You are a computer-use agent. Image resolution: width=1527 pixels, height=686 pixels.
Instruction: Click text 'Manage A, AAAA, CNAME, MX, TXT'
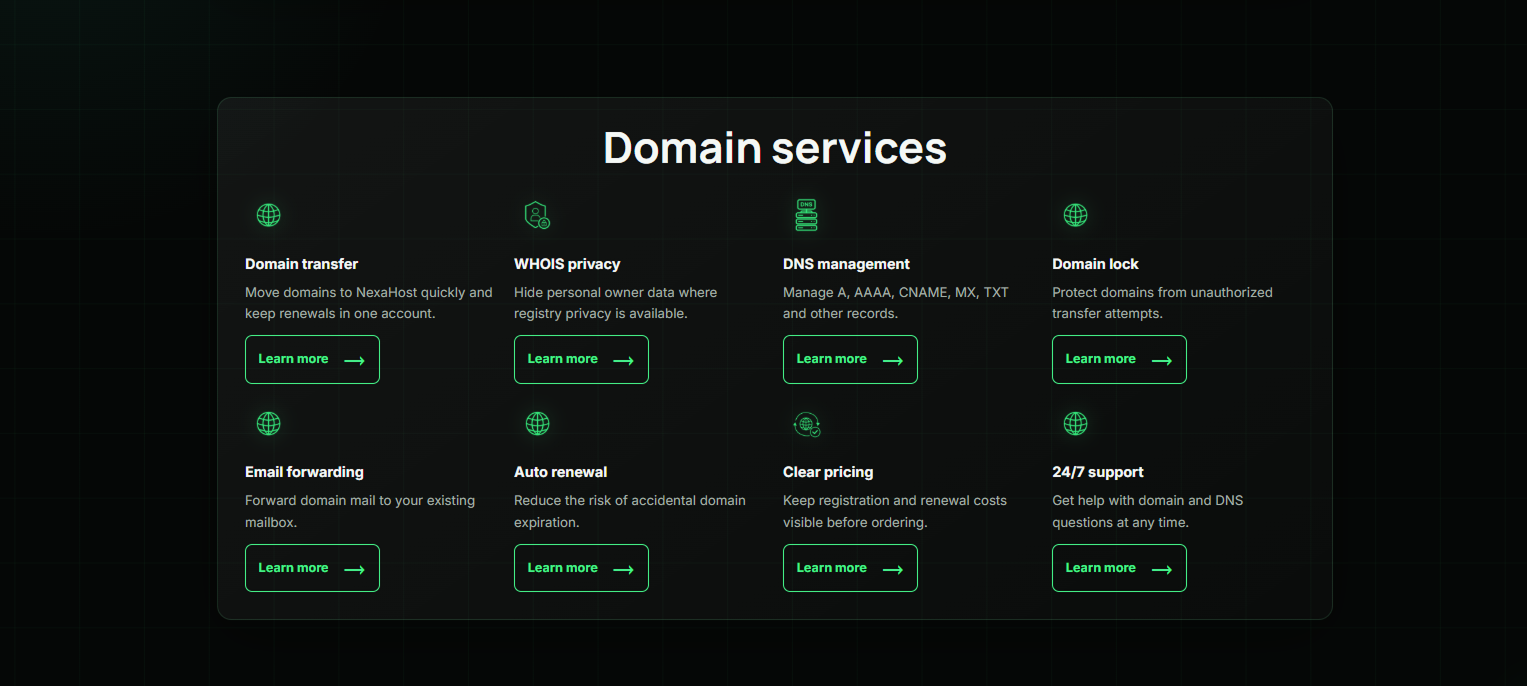[x=896, y=293]
